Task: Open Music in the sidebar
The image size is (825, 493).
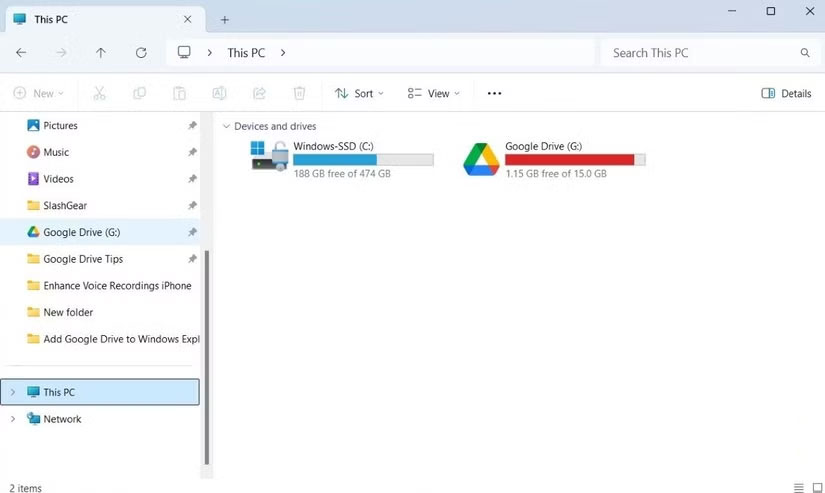Action: click(56, 152)
